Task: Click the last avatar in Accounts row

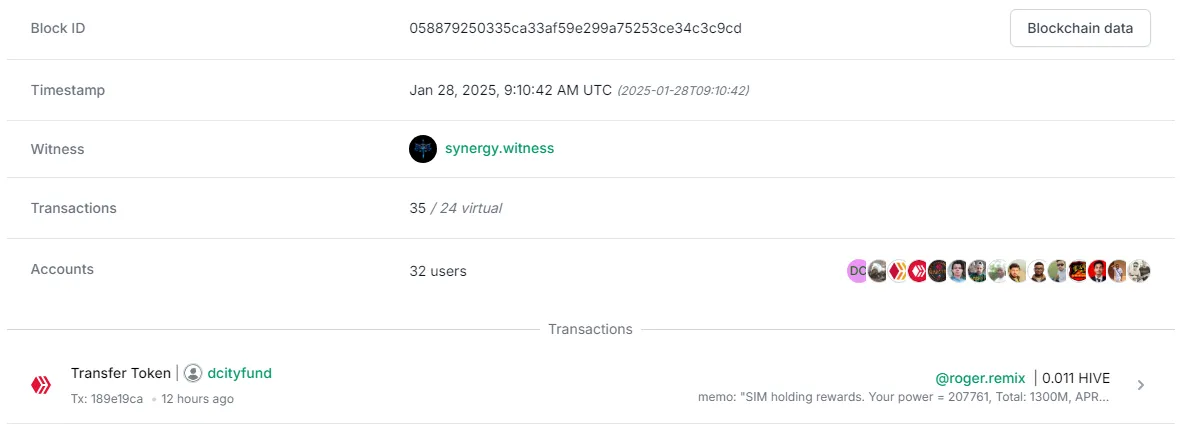Action: (x=1139, y=271)
